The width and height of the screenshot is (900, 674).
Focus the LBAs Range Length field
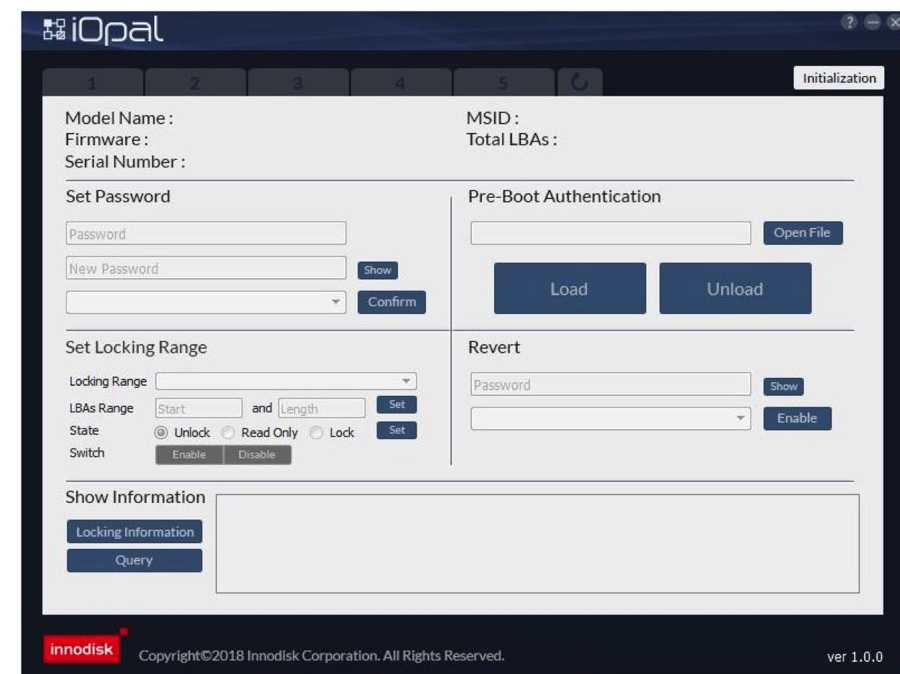(321, 408)
